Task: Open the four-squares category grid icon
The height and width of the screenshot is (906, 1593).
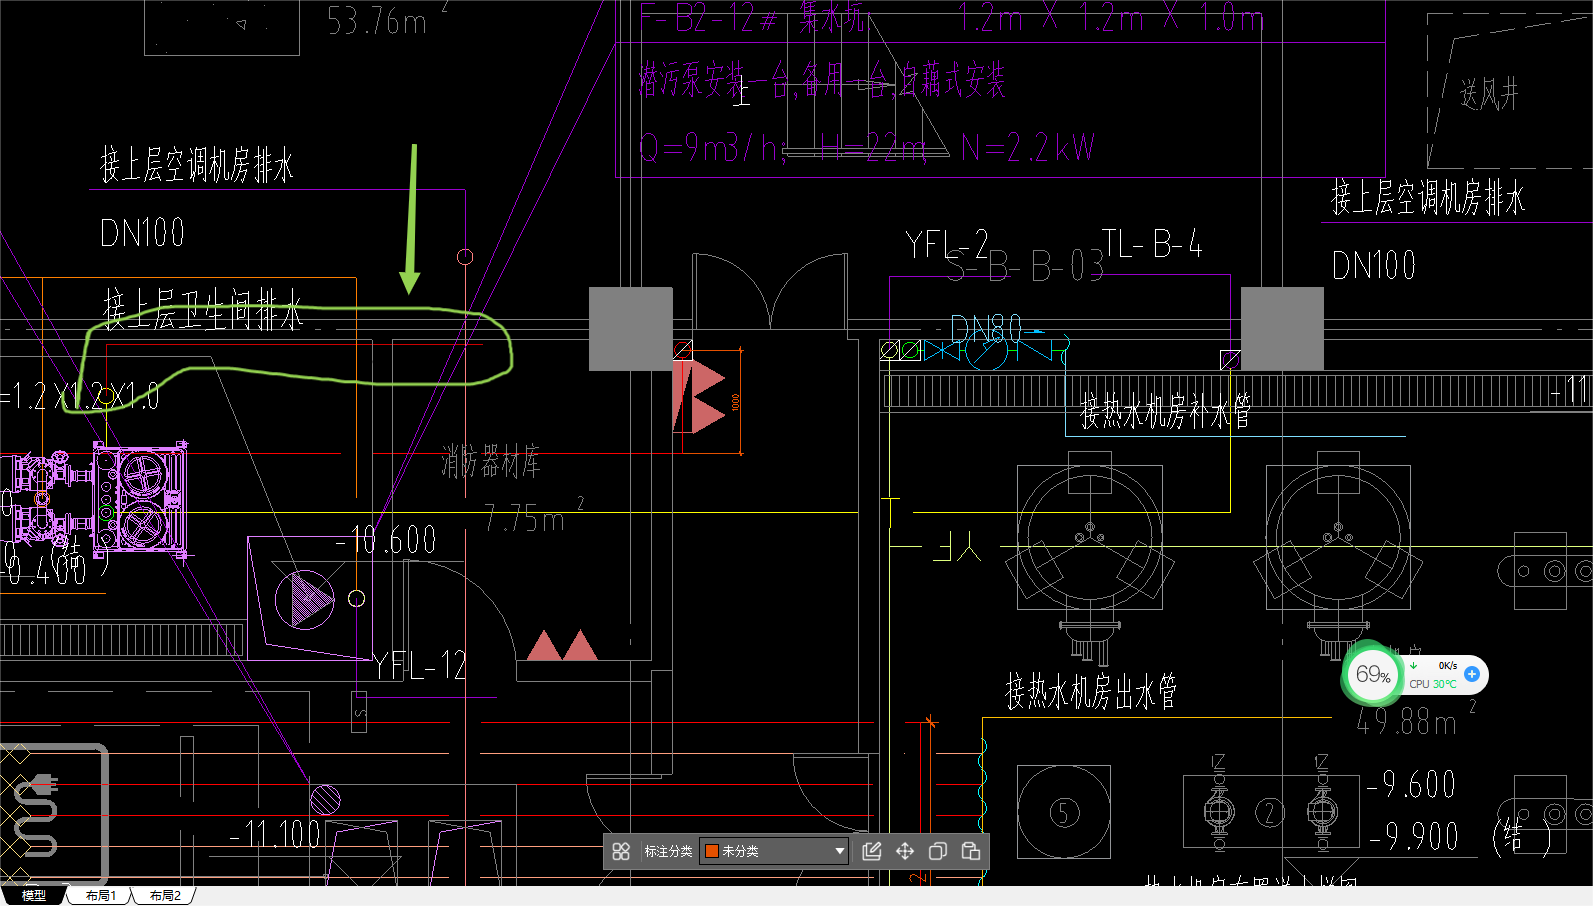Action: click(x=621, y=851)
